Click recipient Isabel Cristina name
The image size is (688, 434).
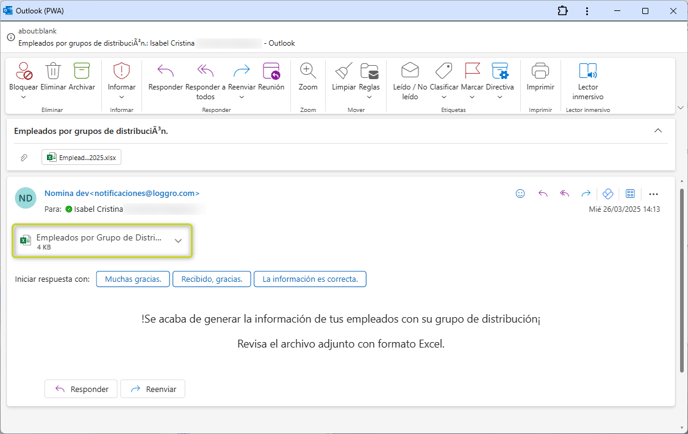click(98, 209)
